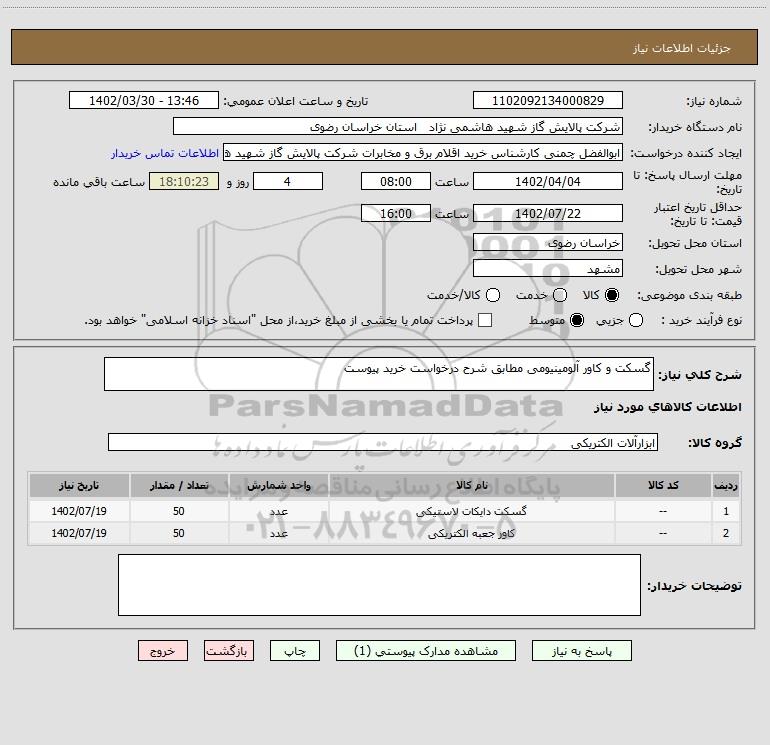Click the quantity 50 in row 2
This screenshot has height=745, width=770.
coord(179,533)
